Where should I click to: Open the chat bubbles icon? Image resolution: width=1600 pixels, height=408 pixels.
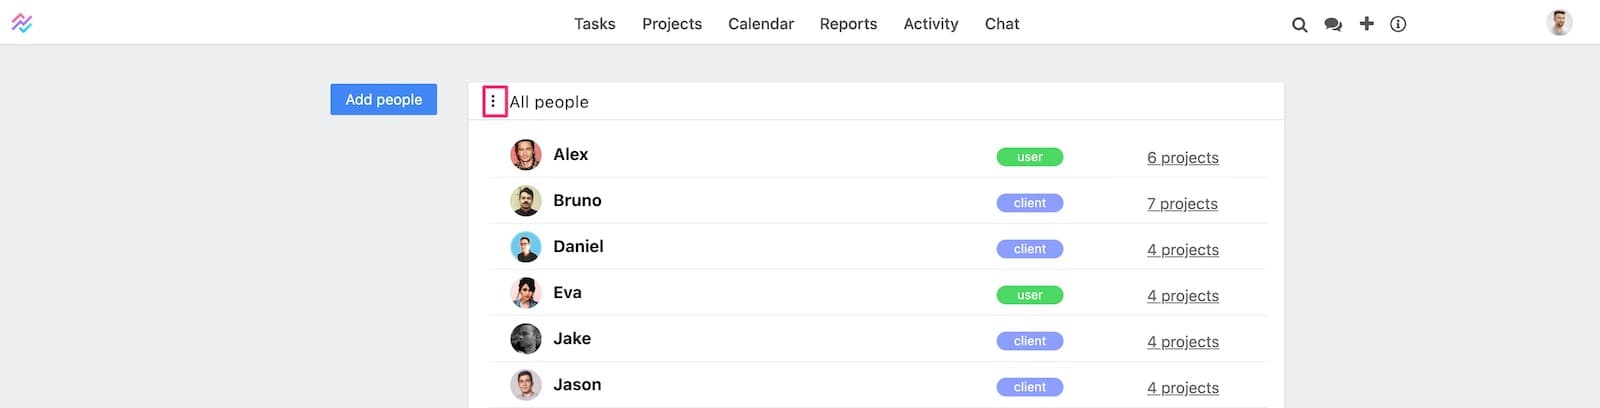tap(1333, 24)
